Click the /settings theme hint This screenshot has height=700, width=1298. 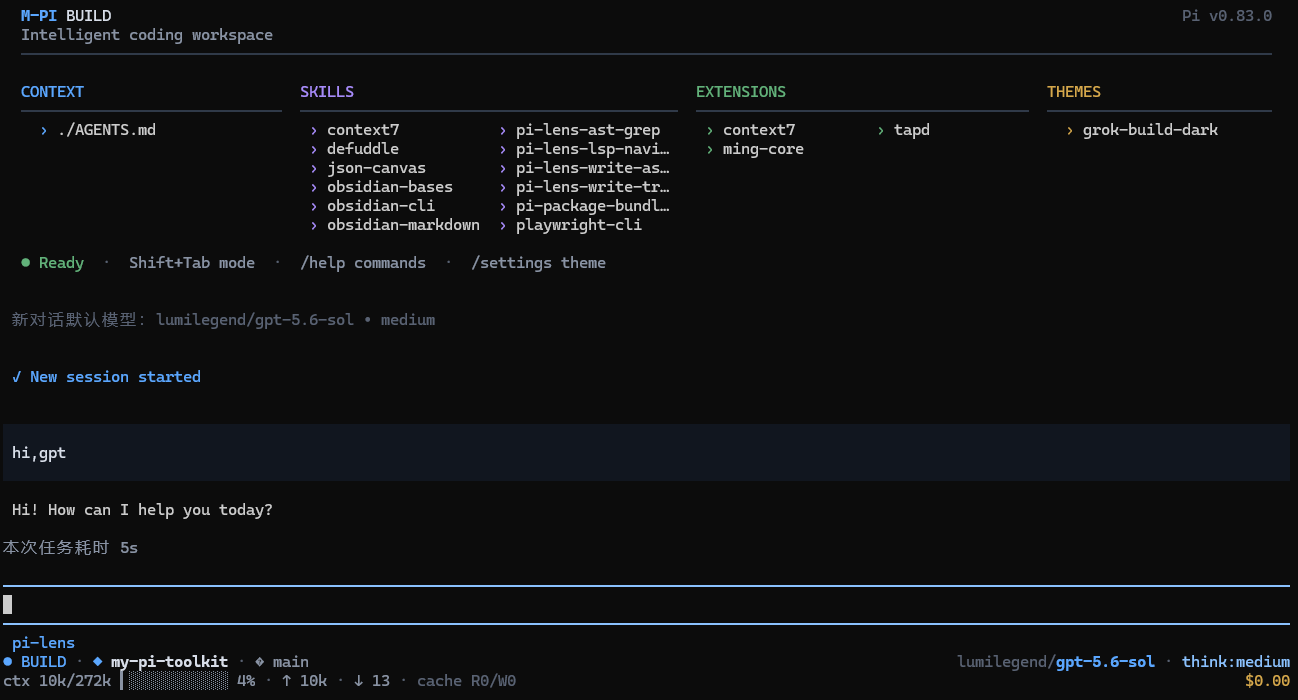point(538,263)
